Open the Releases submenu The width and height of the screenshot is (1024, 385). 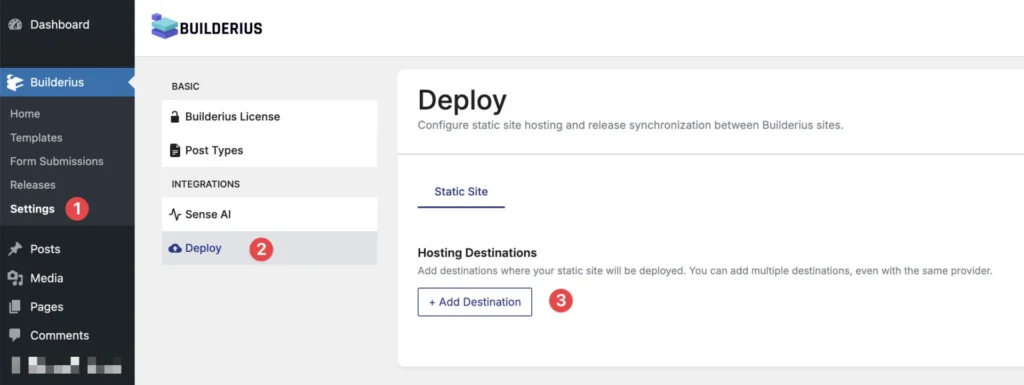33,185
